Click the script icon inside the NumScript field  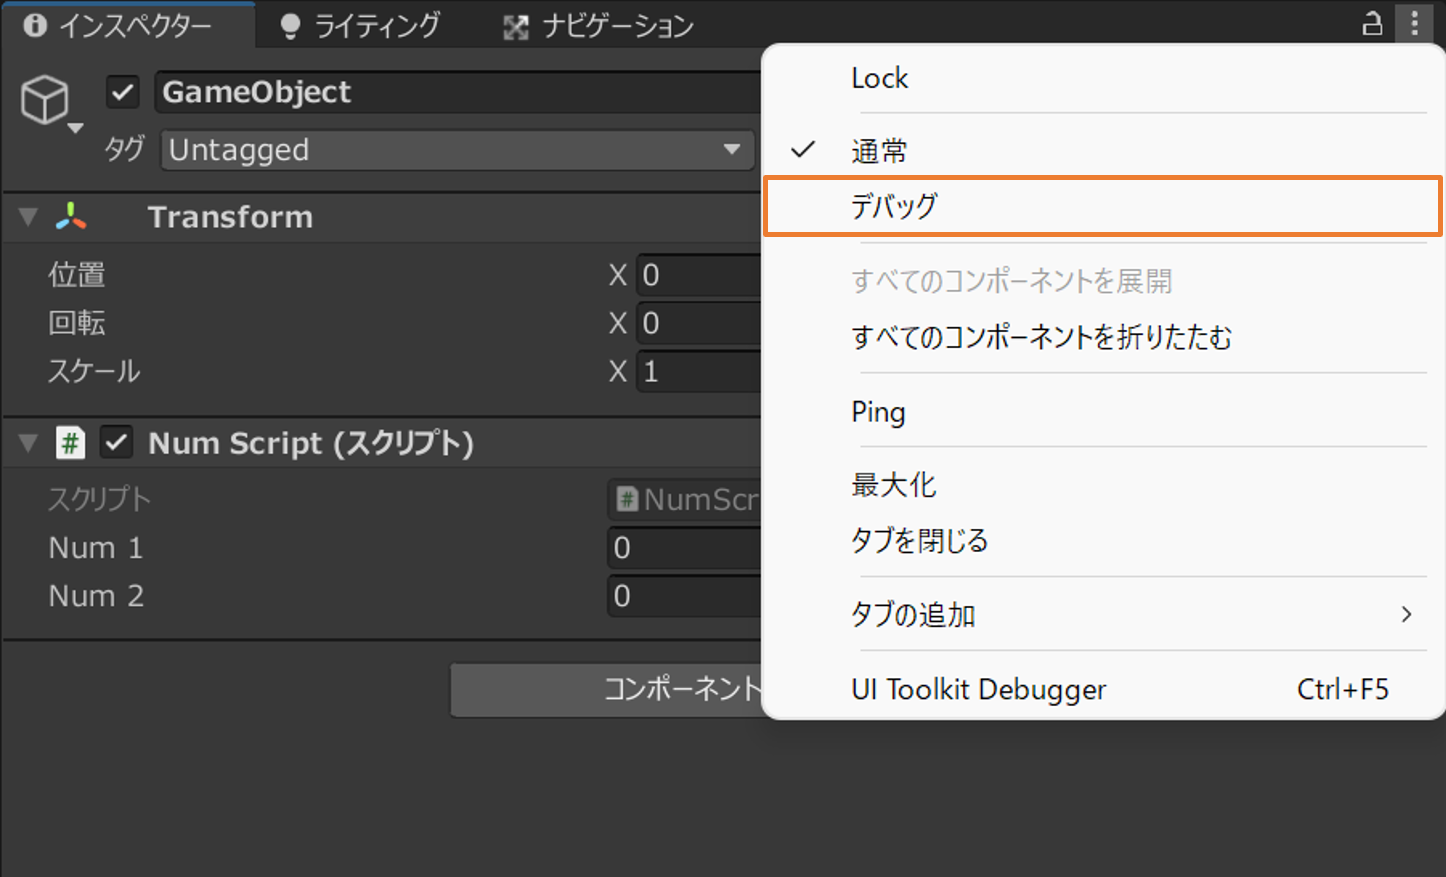click(627, 499)
